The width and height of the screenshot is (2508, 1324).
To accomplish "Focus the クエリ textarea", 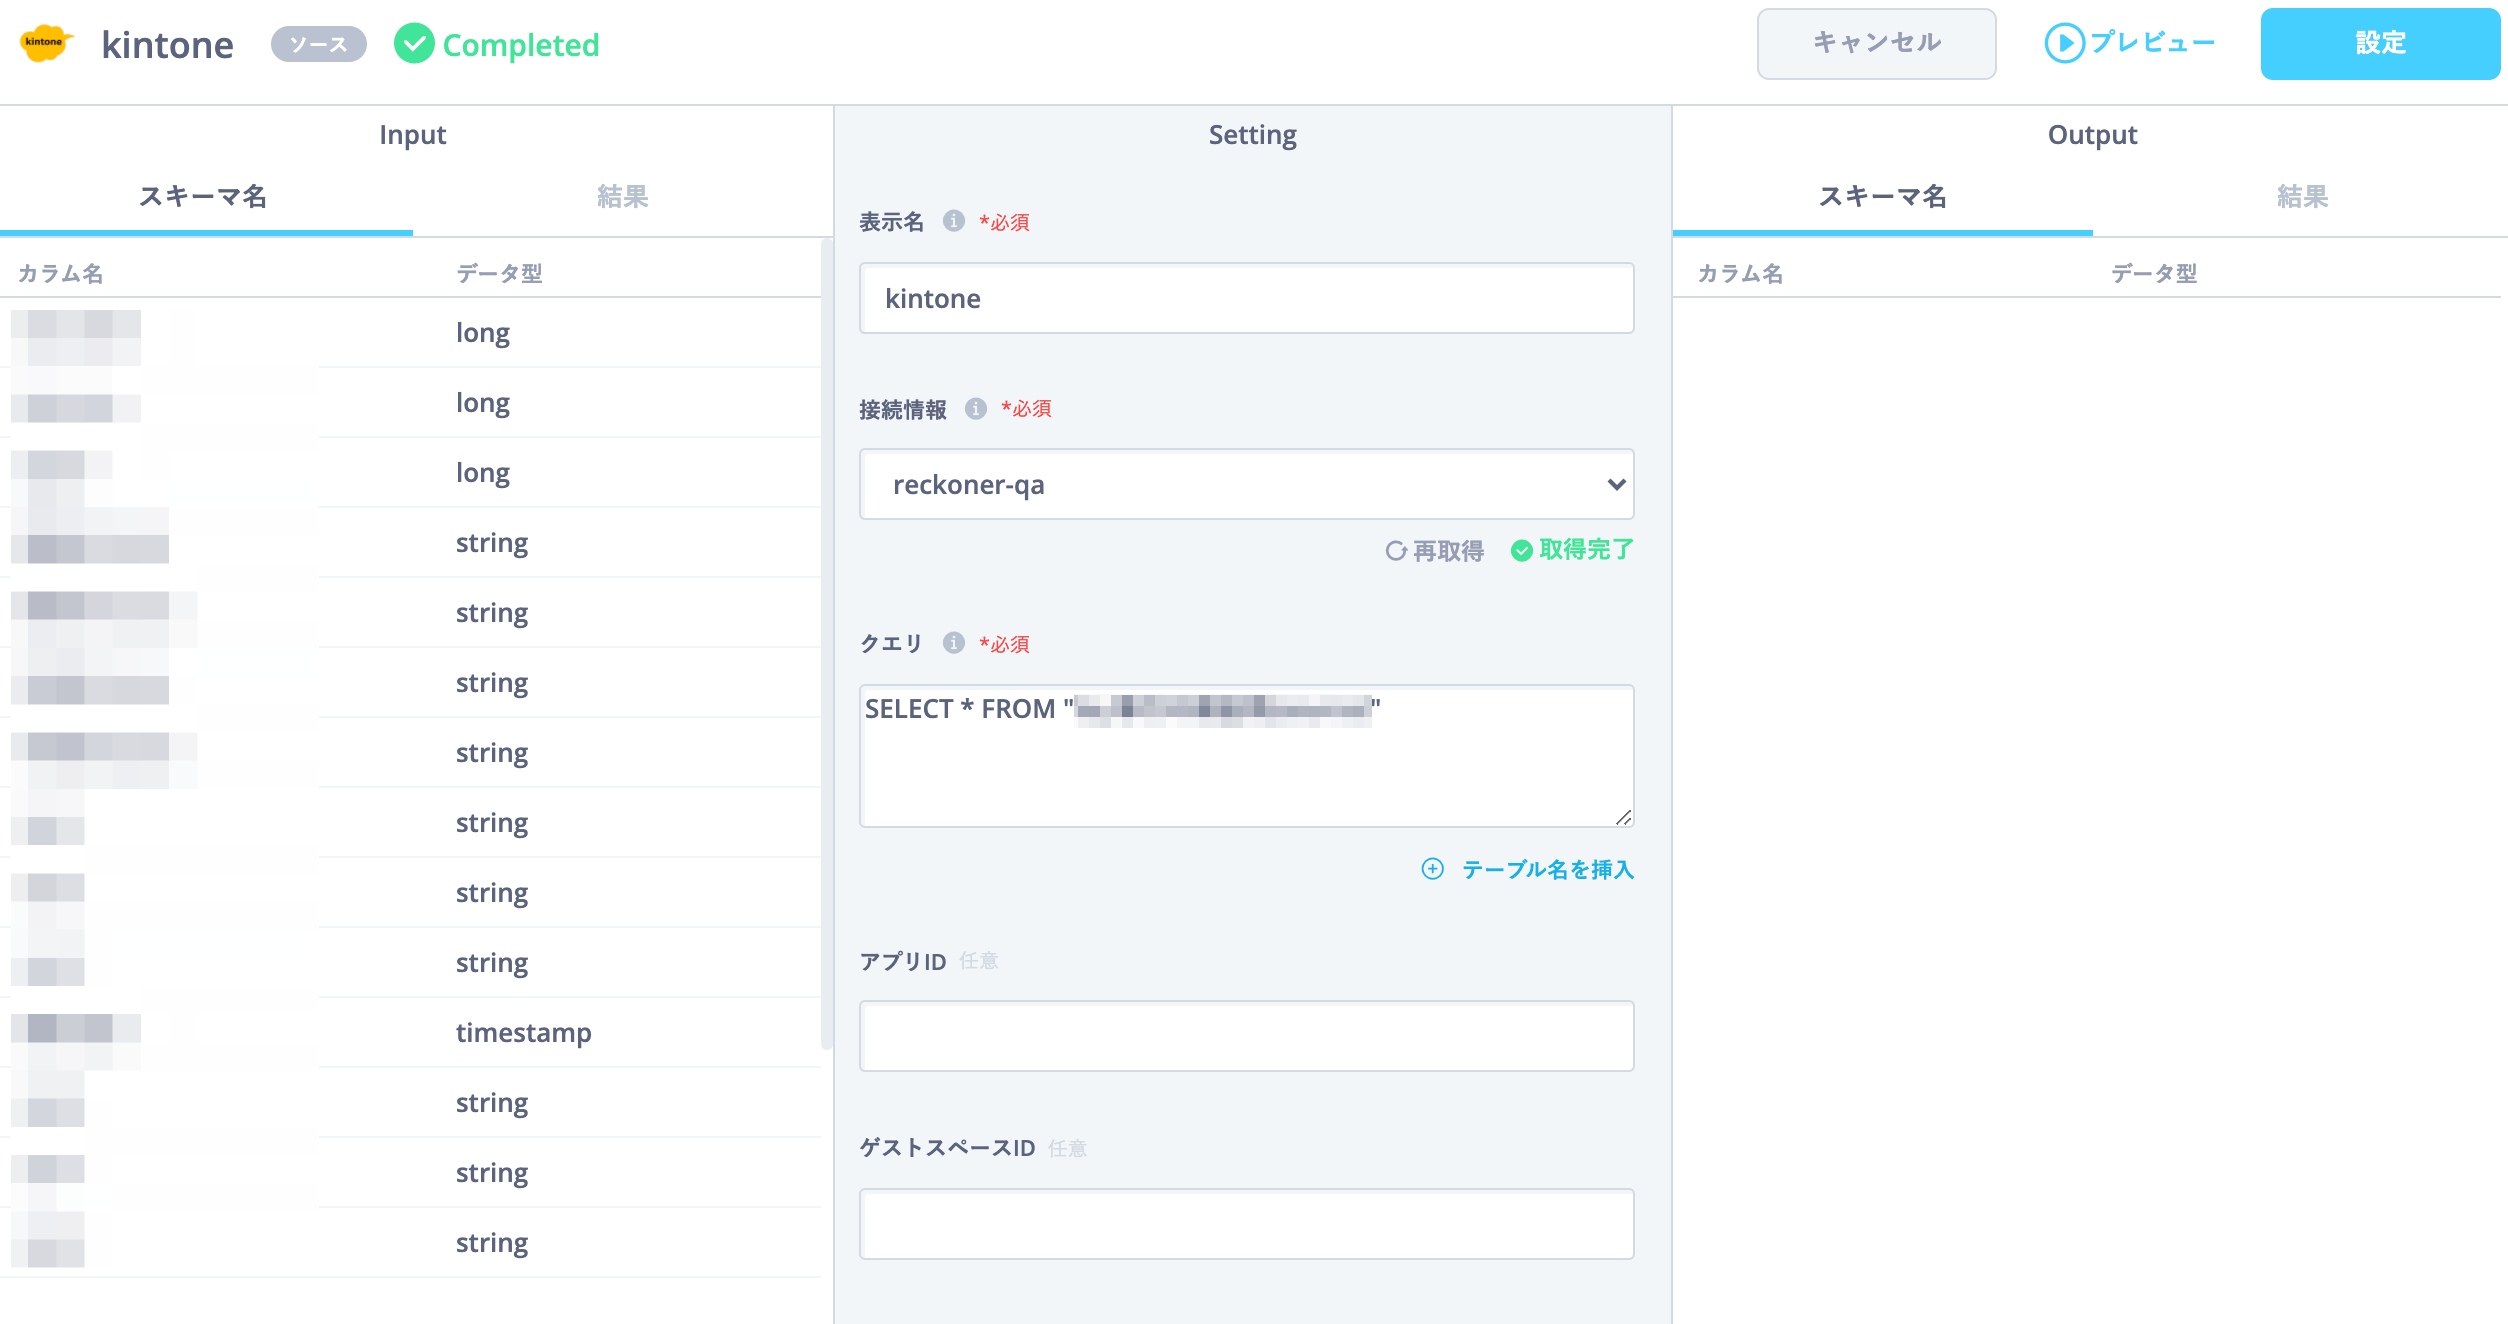I will (x=1247, y=756).
